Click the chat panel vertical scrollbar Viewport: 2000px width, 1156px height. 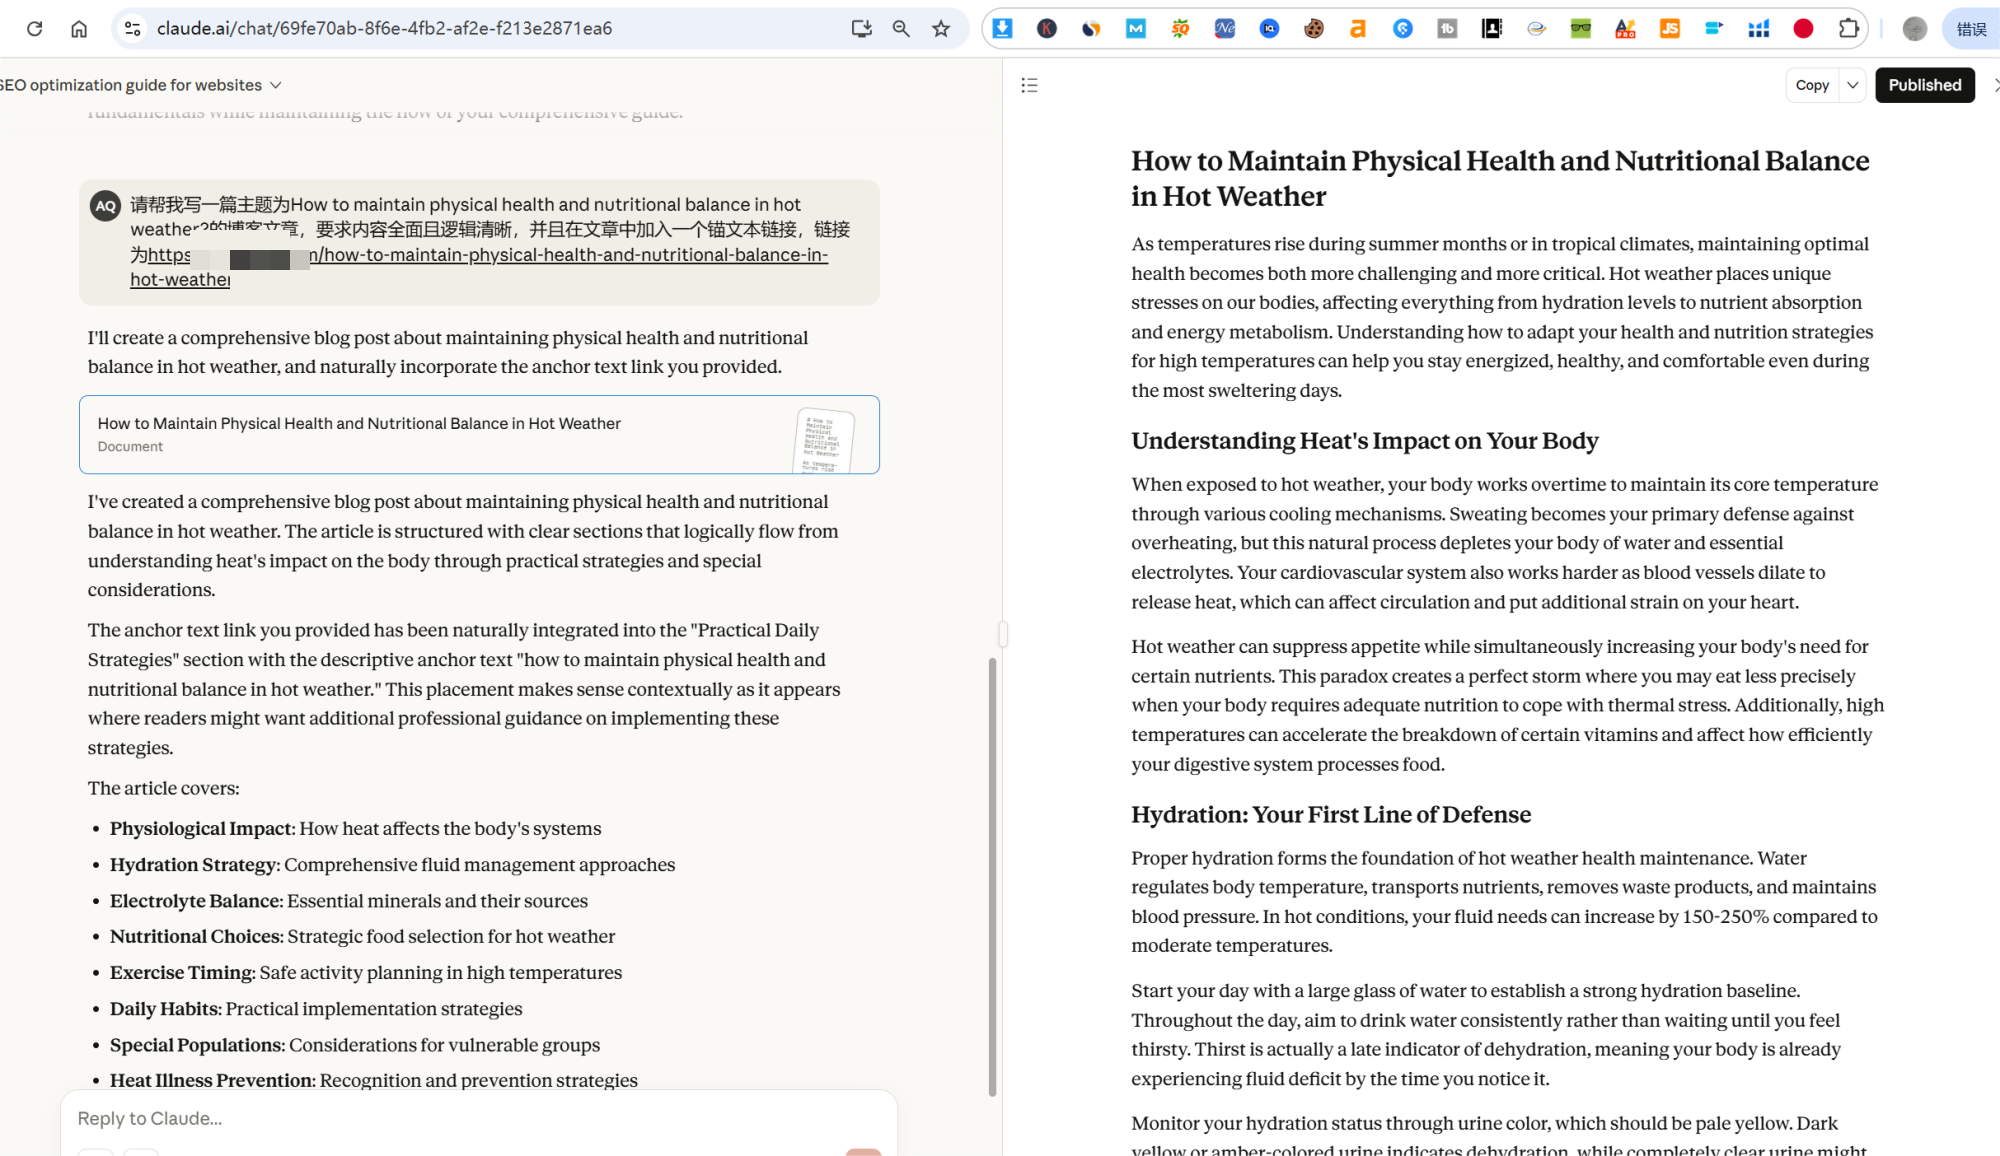tap(992, 875)
